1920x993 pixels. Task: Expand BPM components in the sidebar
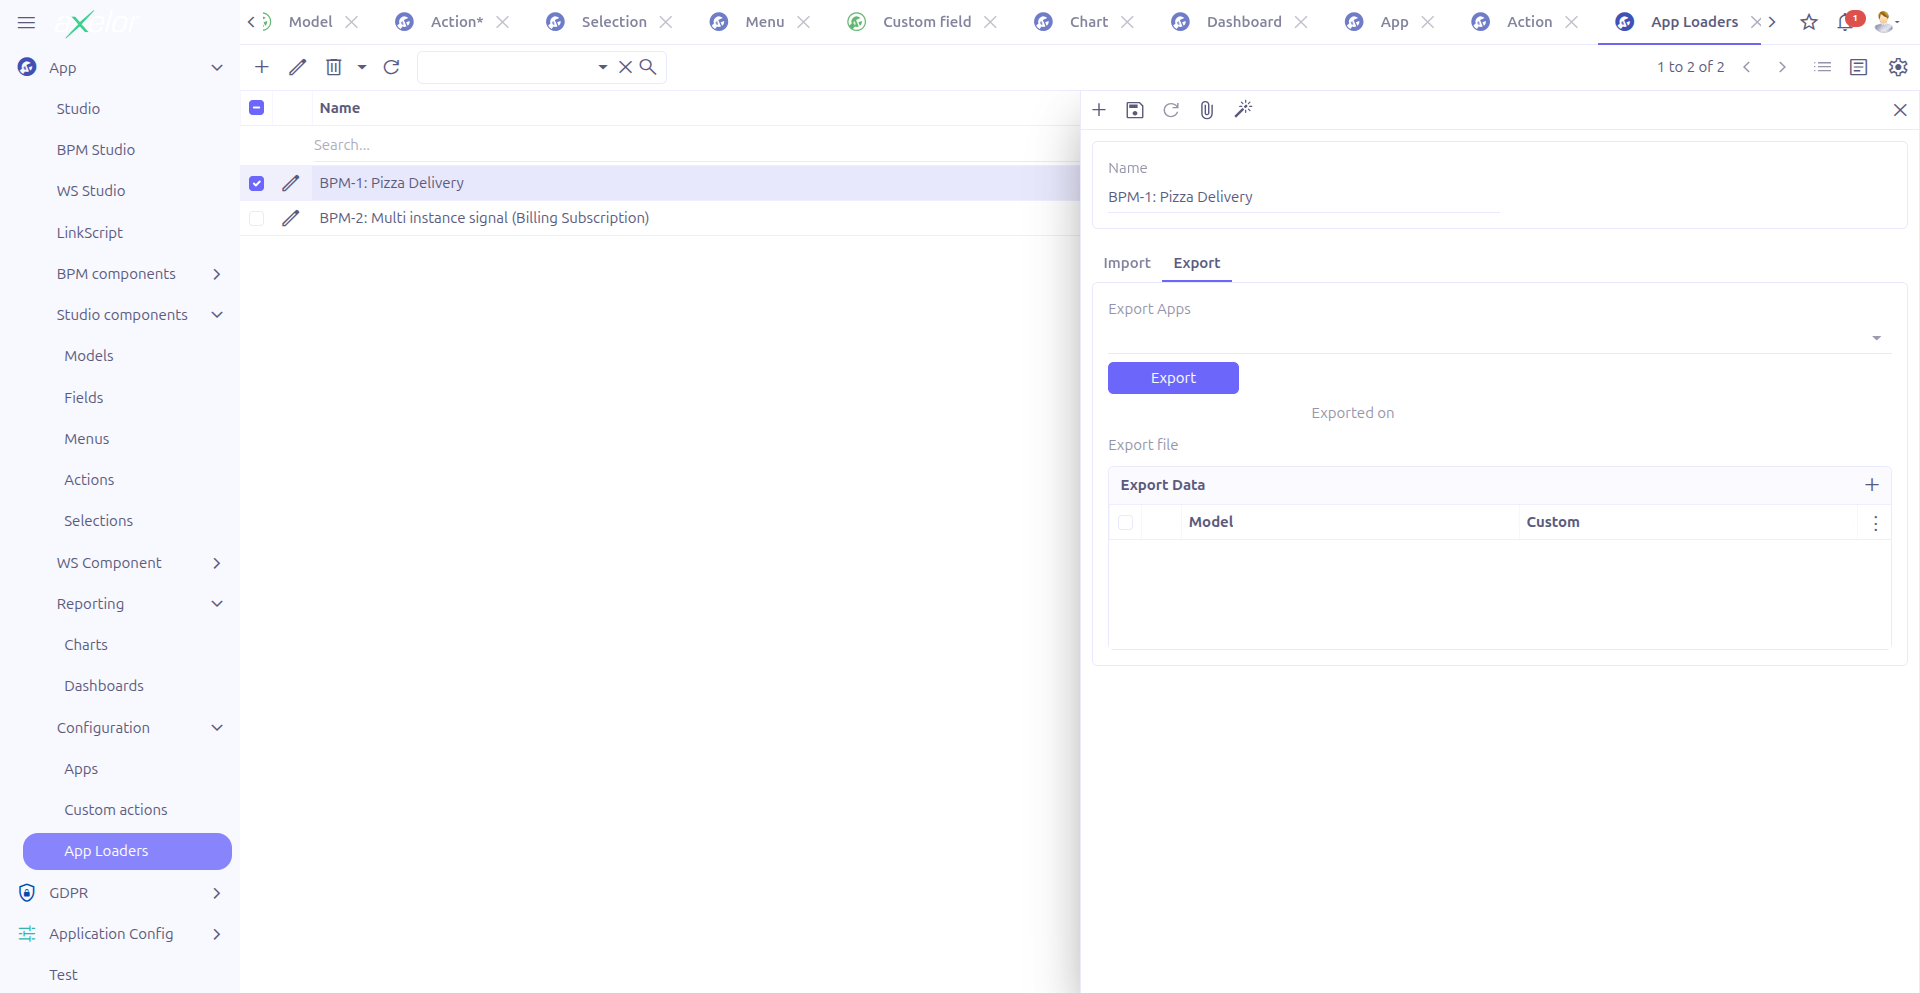click(x=217, y=274)
